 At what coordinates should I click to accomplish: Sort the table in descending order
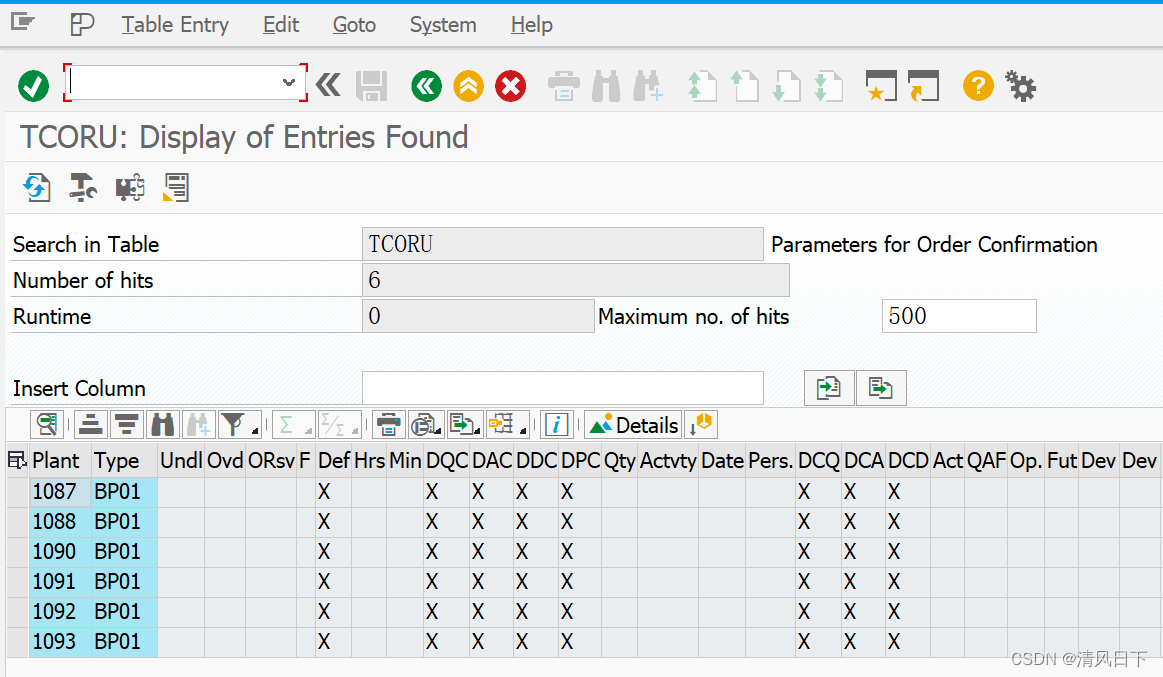pos(127,424)
